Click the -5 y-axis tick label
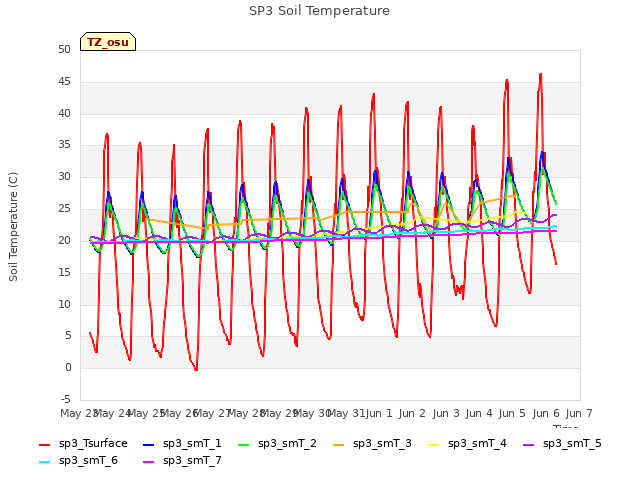 [x=66, y=399]
